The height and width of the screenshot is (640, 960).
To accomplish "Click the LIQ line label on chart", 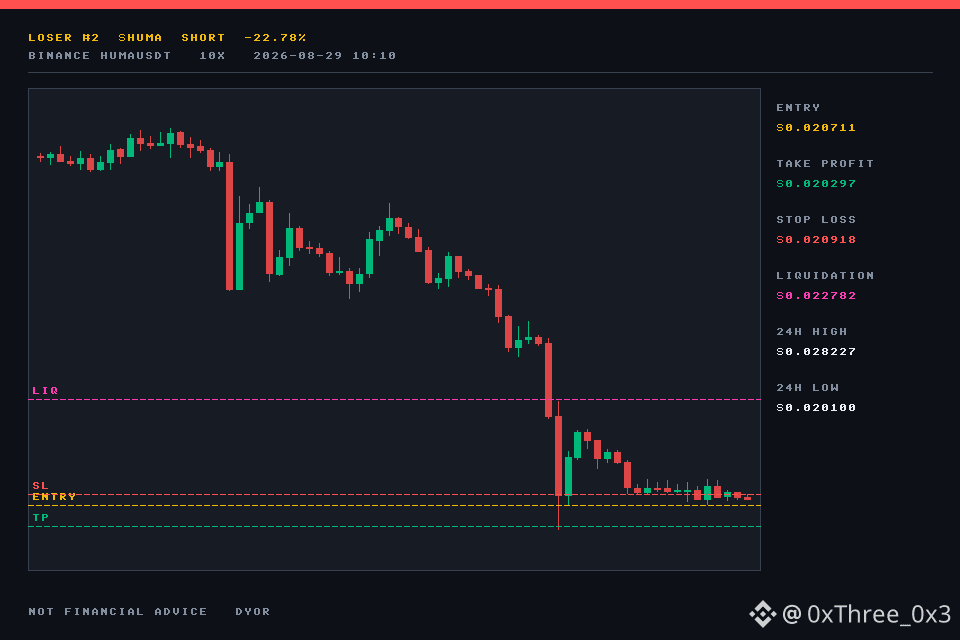I will [x=45, y=391].
